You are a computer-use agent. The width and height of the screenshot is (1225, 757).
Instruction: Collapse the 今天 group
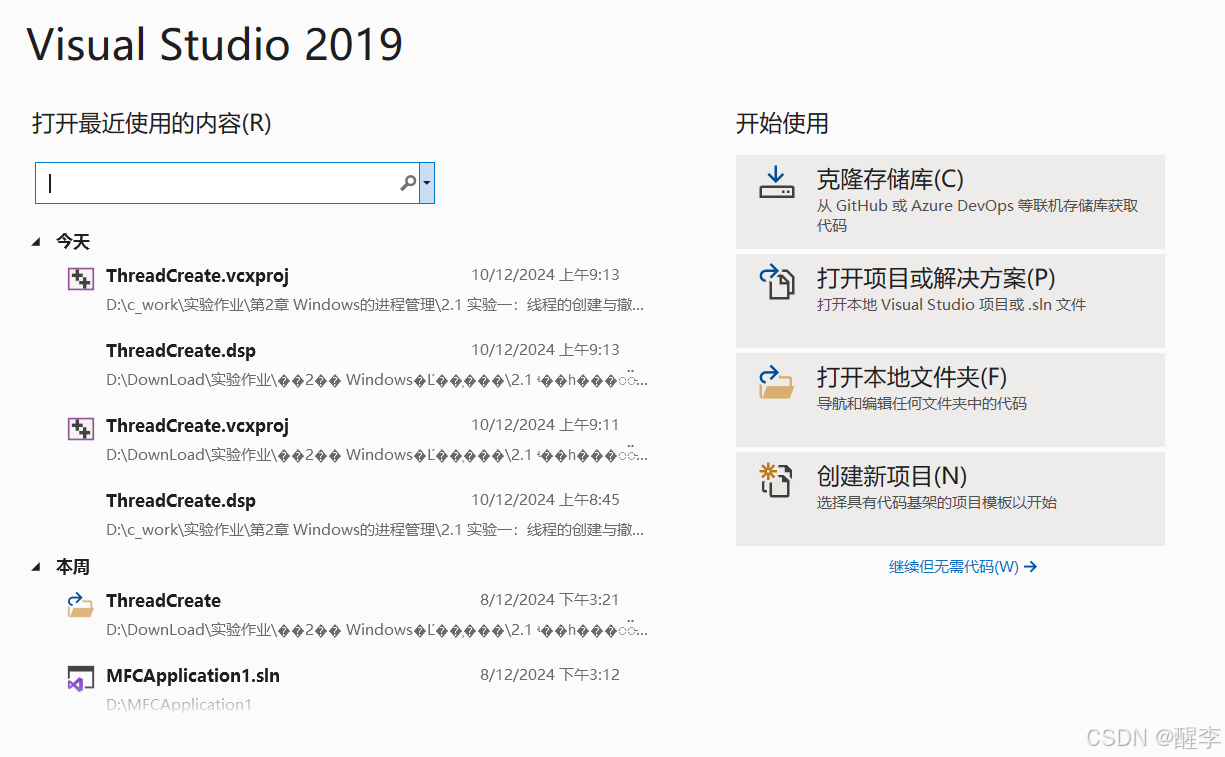click(x=37, y=241)
